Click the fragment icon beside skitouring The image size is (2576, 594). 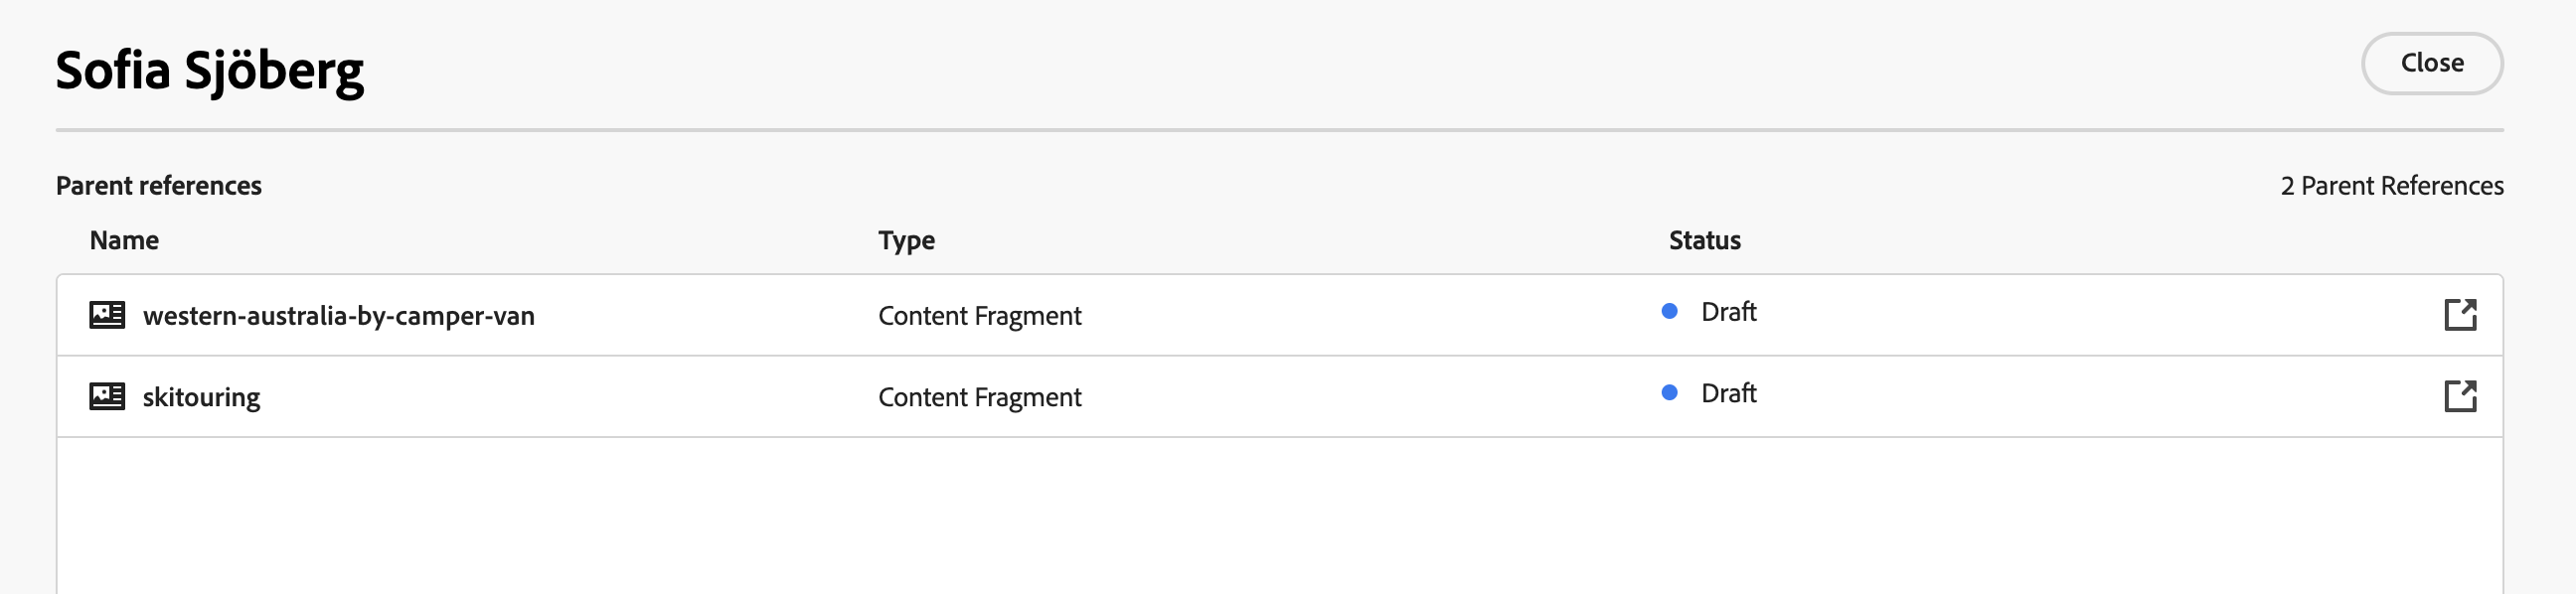(x=107, y=396)
